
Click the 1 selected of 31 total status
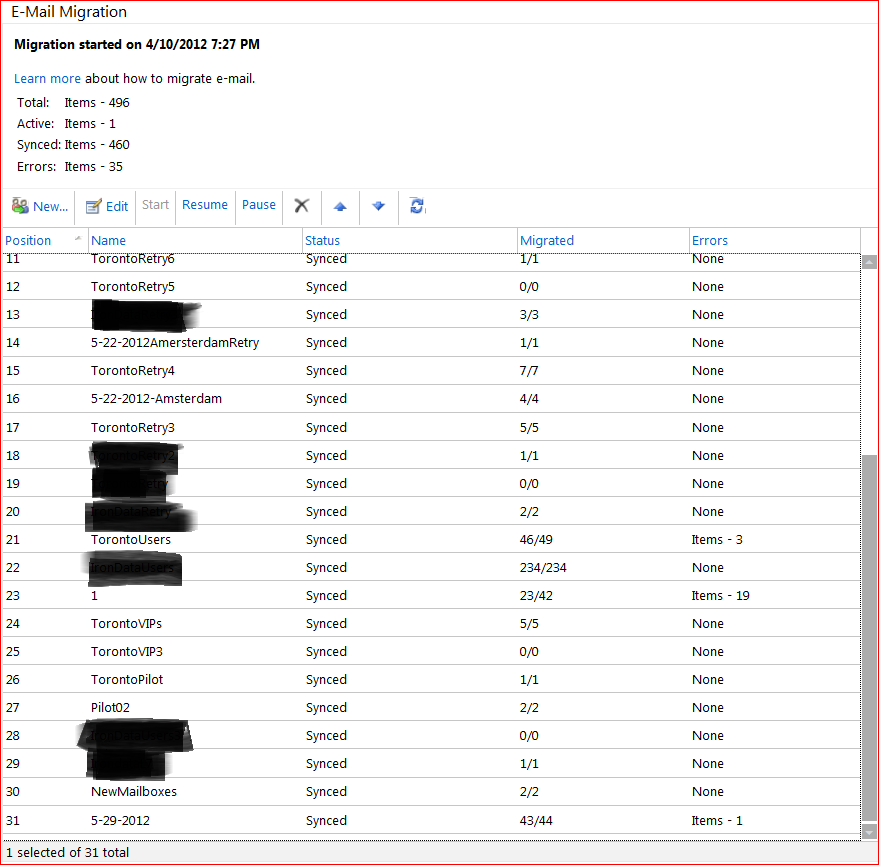(x=67, y=853)
